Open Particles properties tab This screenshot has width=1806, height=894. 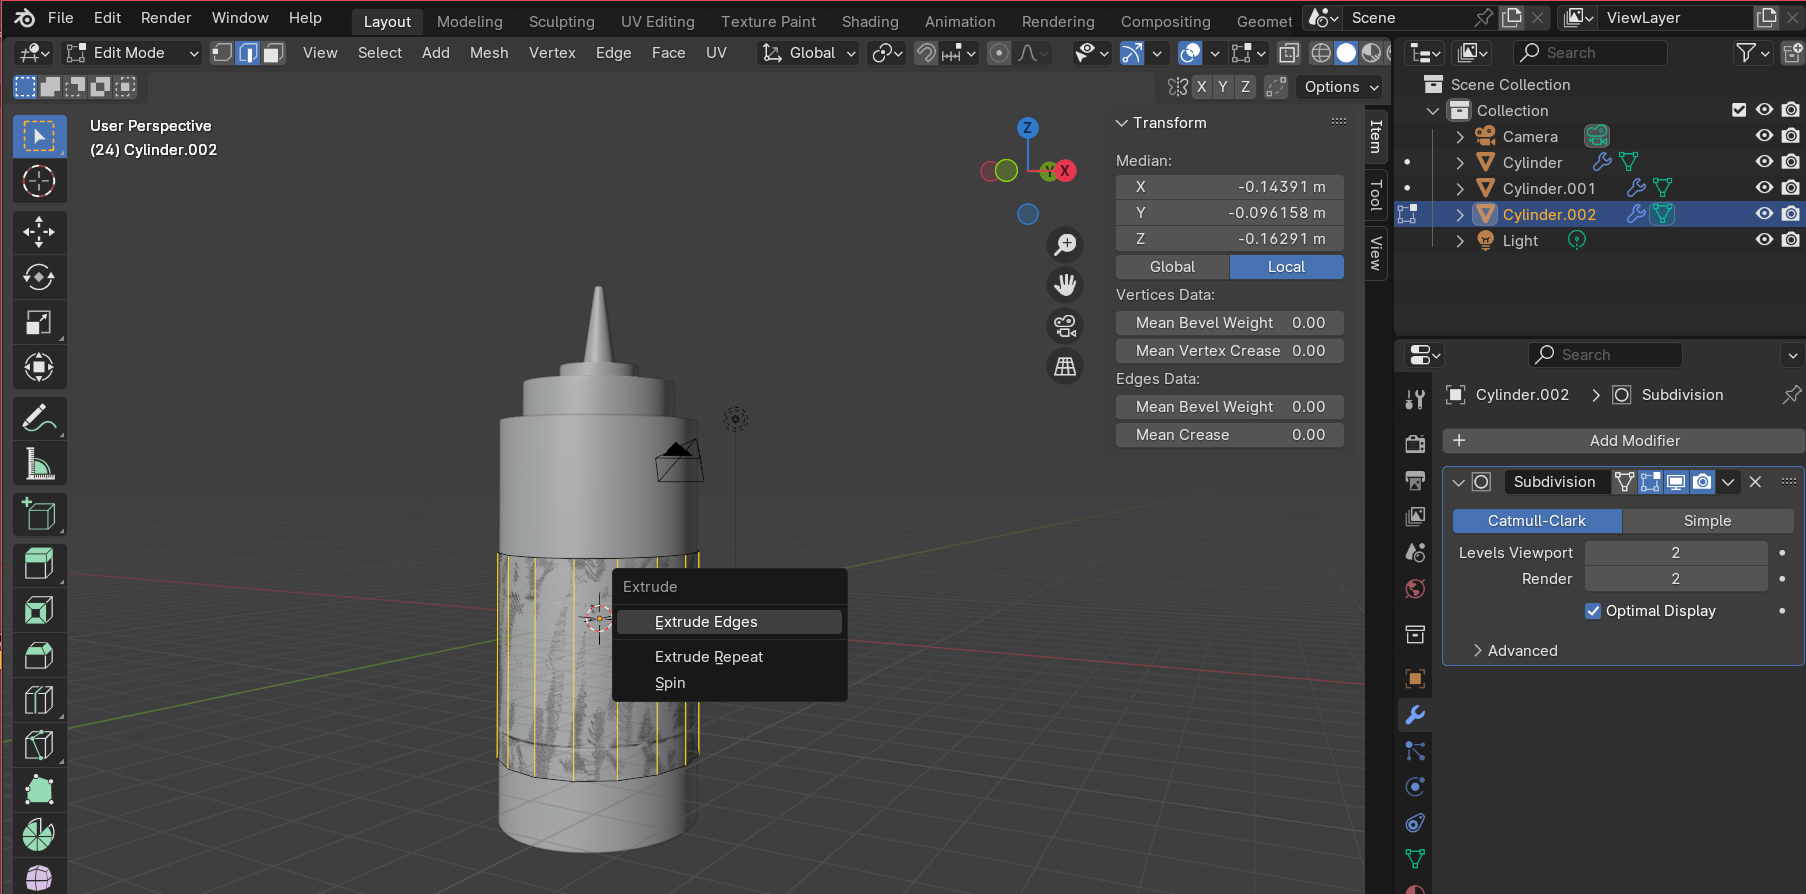(1415, 751)
